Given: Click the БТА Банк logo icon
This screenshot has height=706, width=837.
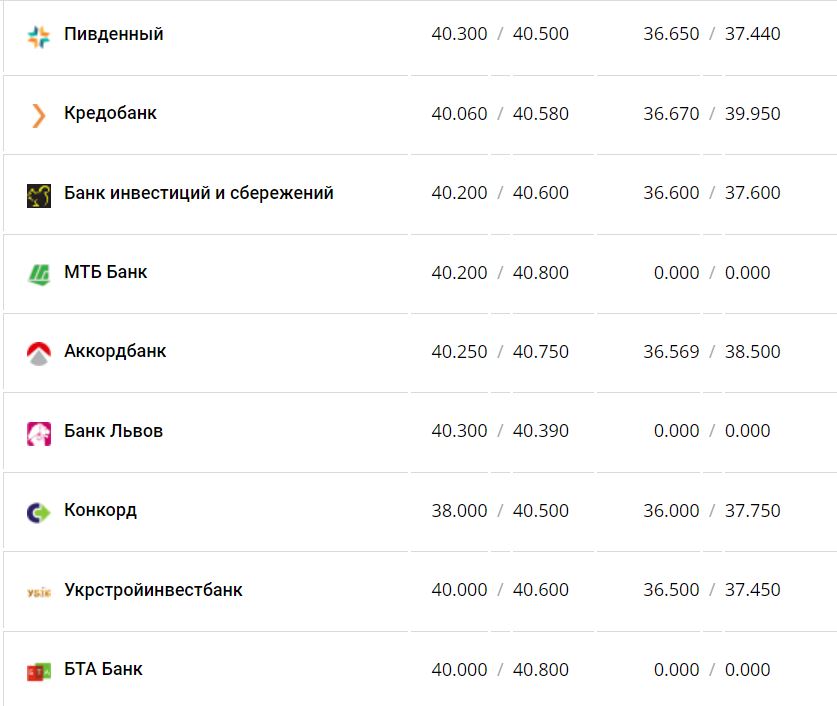Looking at the screenshot, I should [x=38, y=671].
